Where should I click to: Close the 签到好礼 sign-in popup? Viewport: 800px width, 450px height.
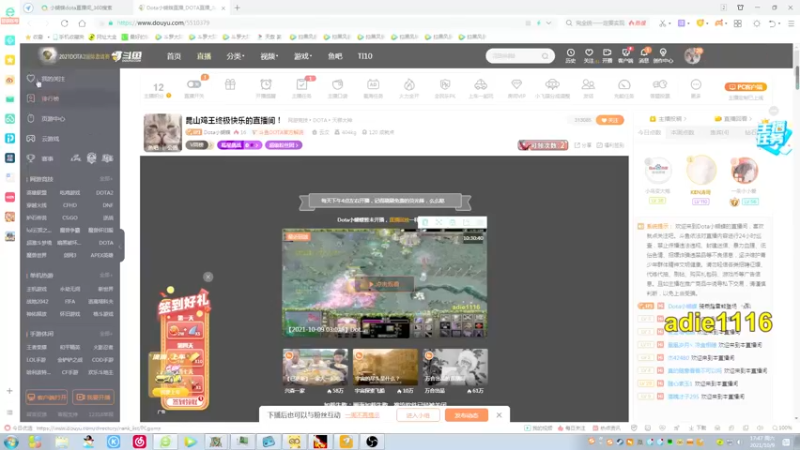click(x=208, y=277)
